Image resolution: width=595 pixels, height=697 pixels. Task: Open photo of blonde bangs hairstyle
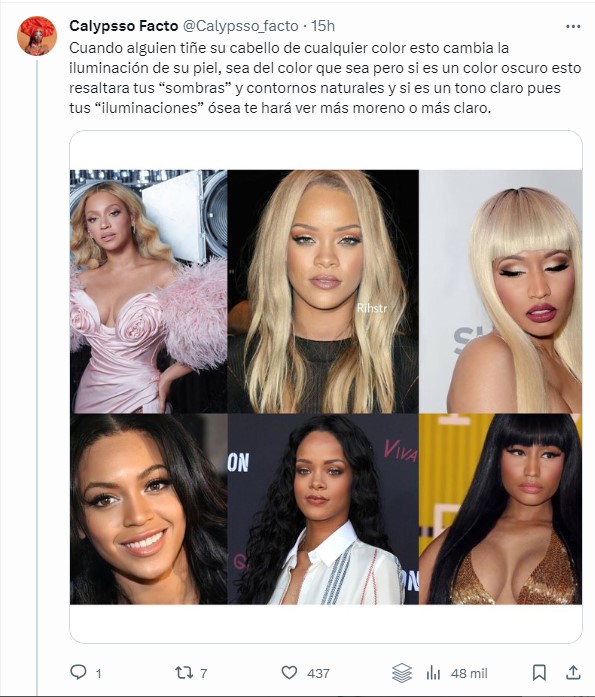[500, 292]
